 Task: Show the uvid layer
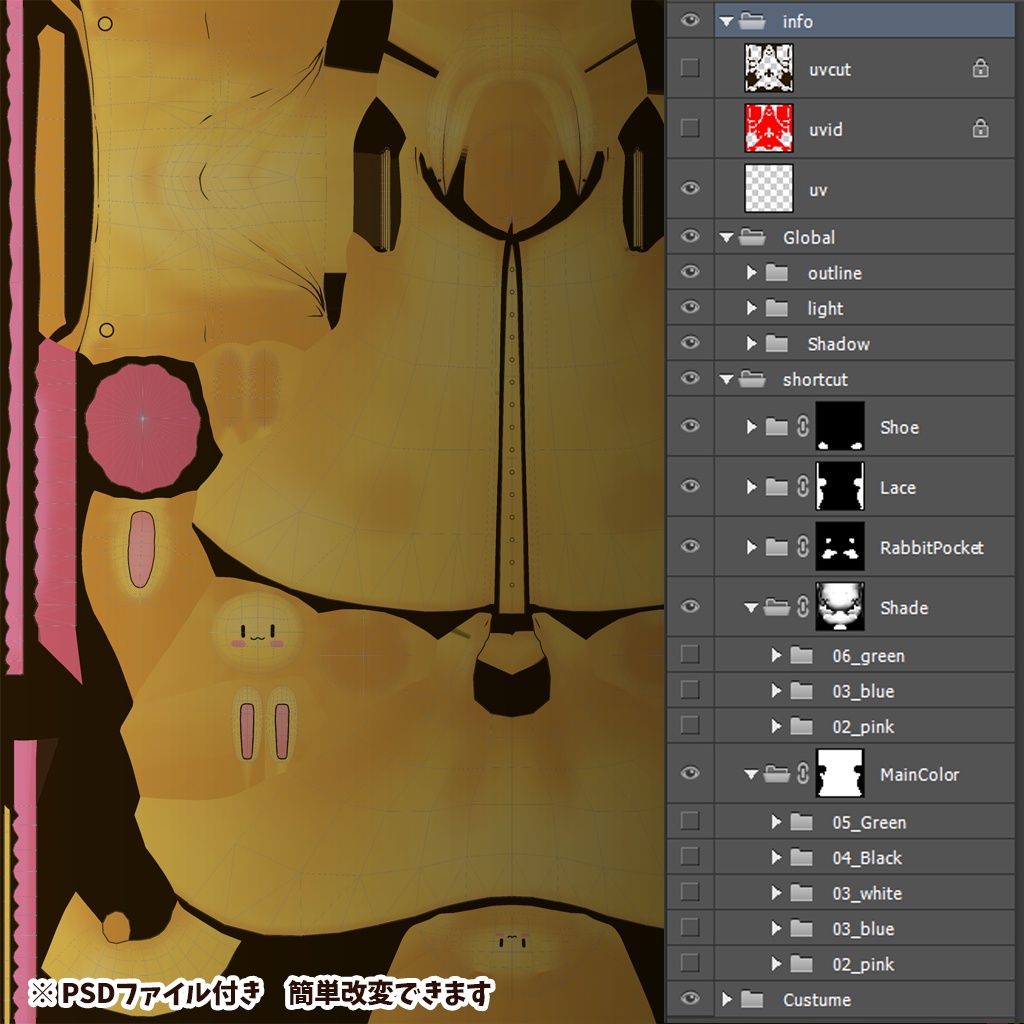pos(690,128)
